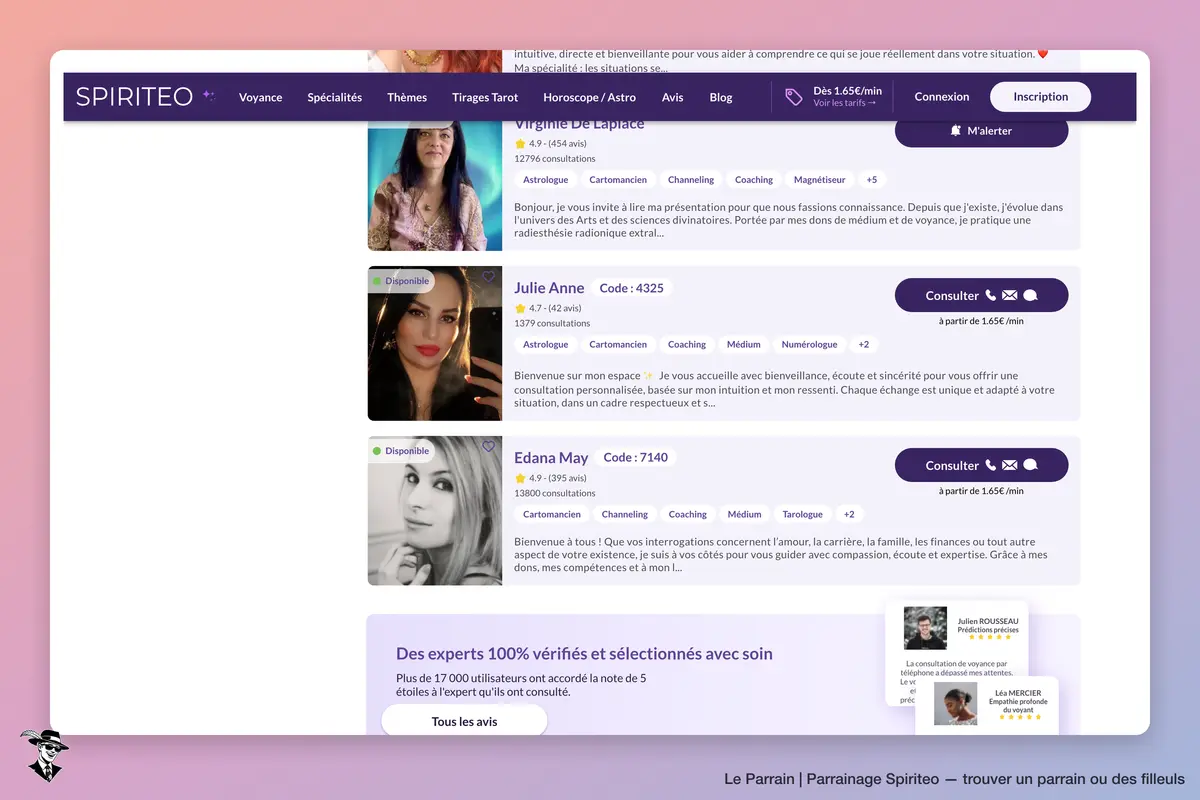
Task: Click '1379 consultations' text
Action: (x=552, y=323)
